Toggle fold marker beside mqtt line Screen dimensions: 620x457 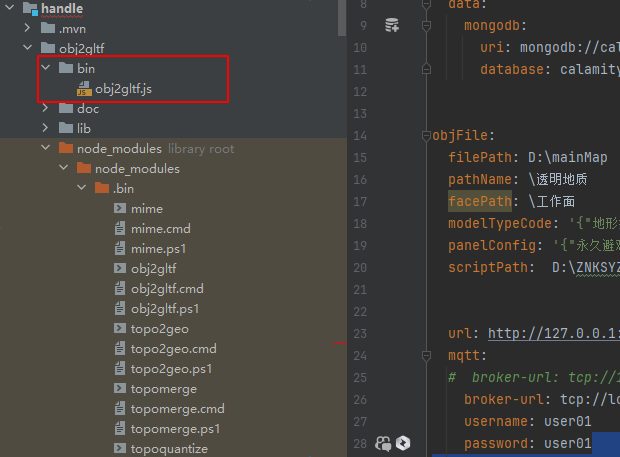tap(426, 356)
